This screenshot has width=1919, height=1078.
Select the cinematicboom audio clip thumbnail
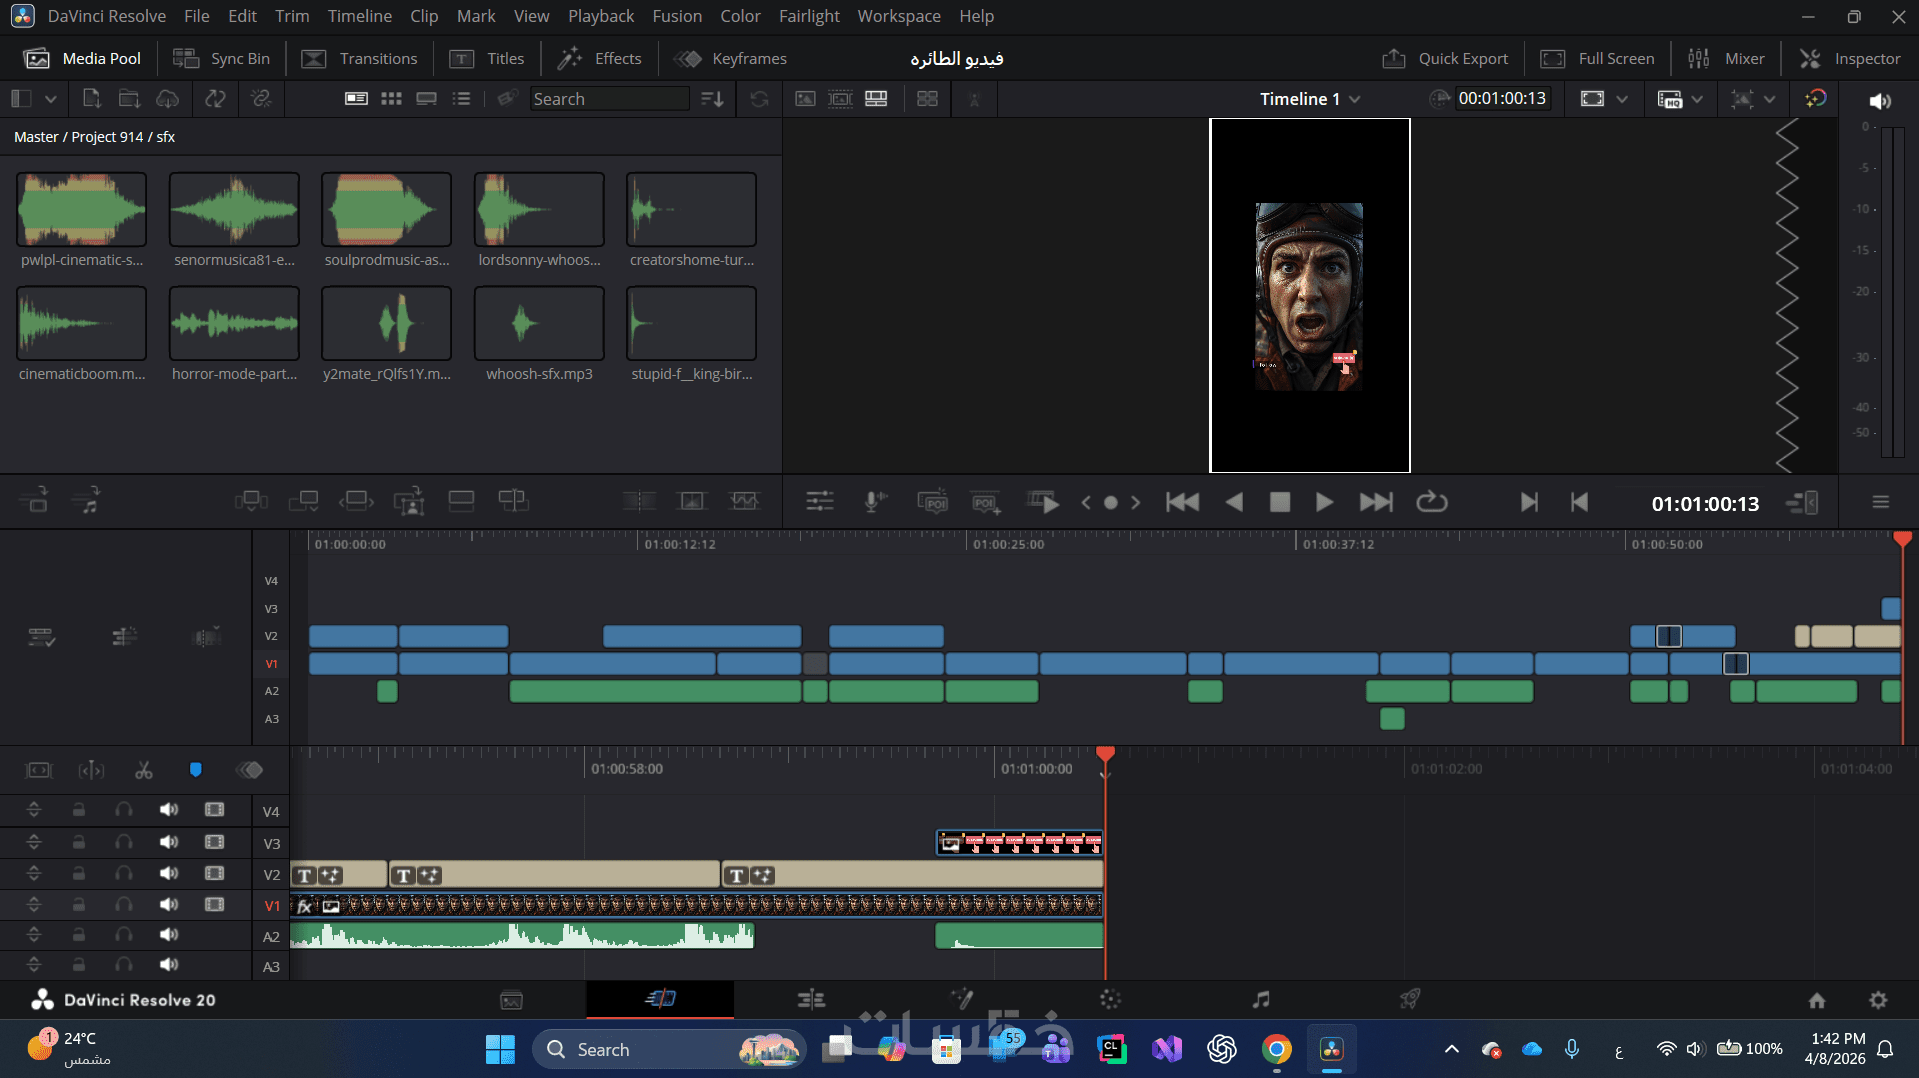click(81, 323)
